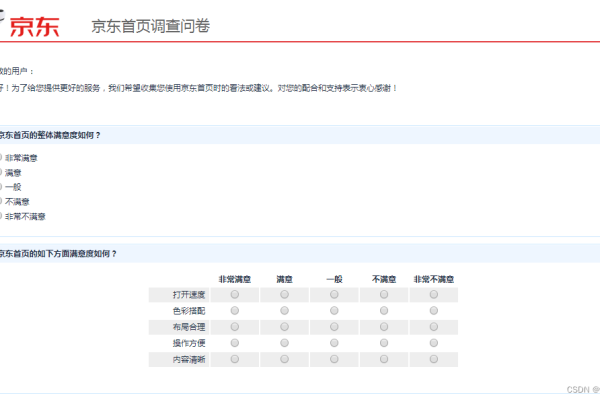
Task: Click the page title 京东首页调查问卷
Action: coord(150,26)
